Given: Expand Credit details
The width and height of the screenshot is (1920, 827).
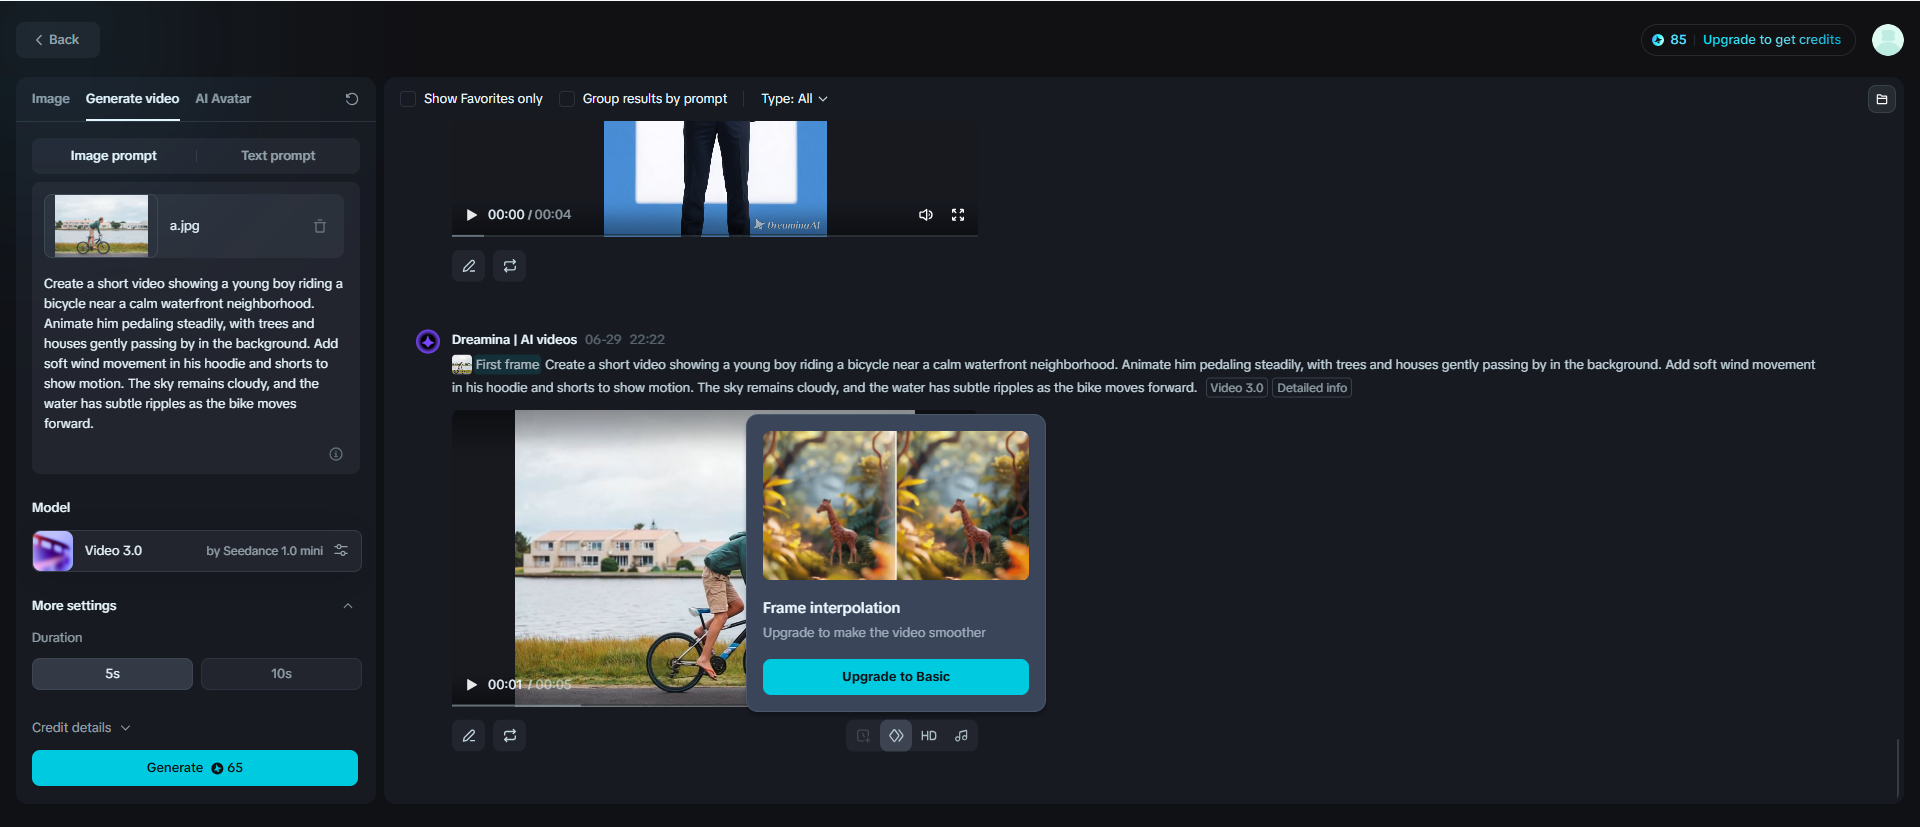Looking at the screenshot, I should pyautogui.click(x=81, y=728).
